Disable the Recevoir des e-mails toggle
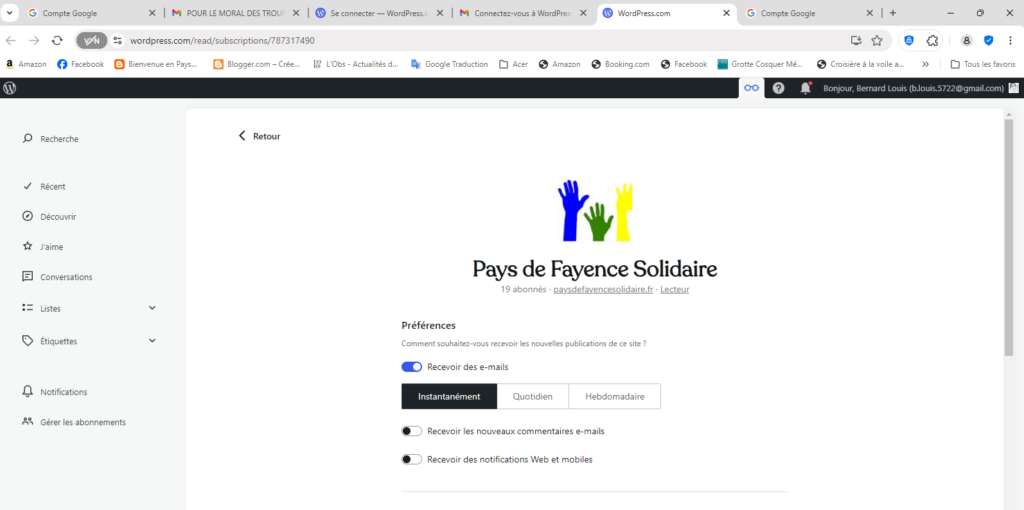The image size is (1024, 510). [412, 367]
